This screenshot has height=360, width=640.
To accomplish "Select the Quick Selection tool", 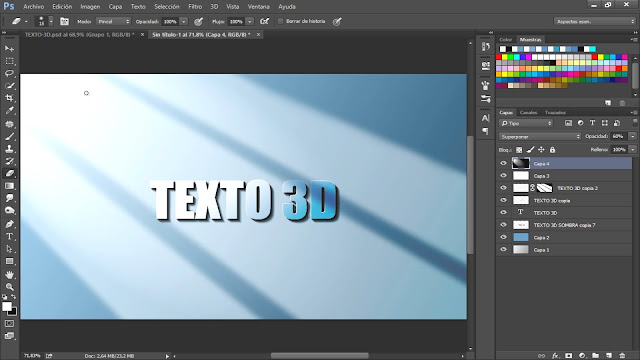I will coord(9,86).
